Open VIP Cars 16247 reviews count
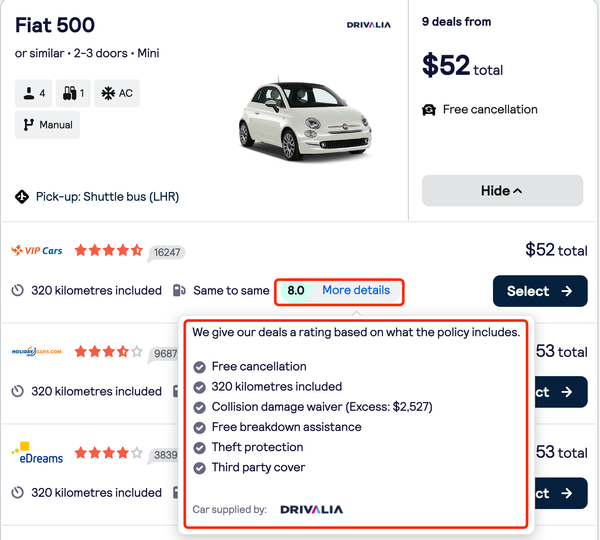This screenshot has height=540, width=600. [167, 253]
